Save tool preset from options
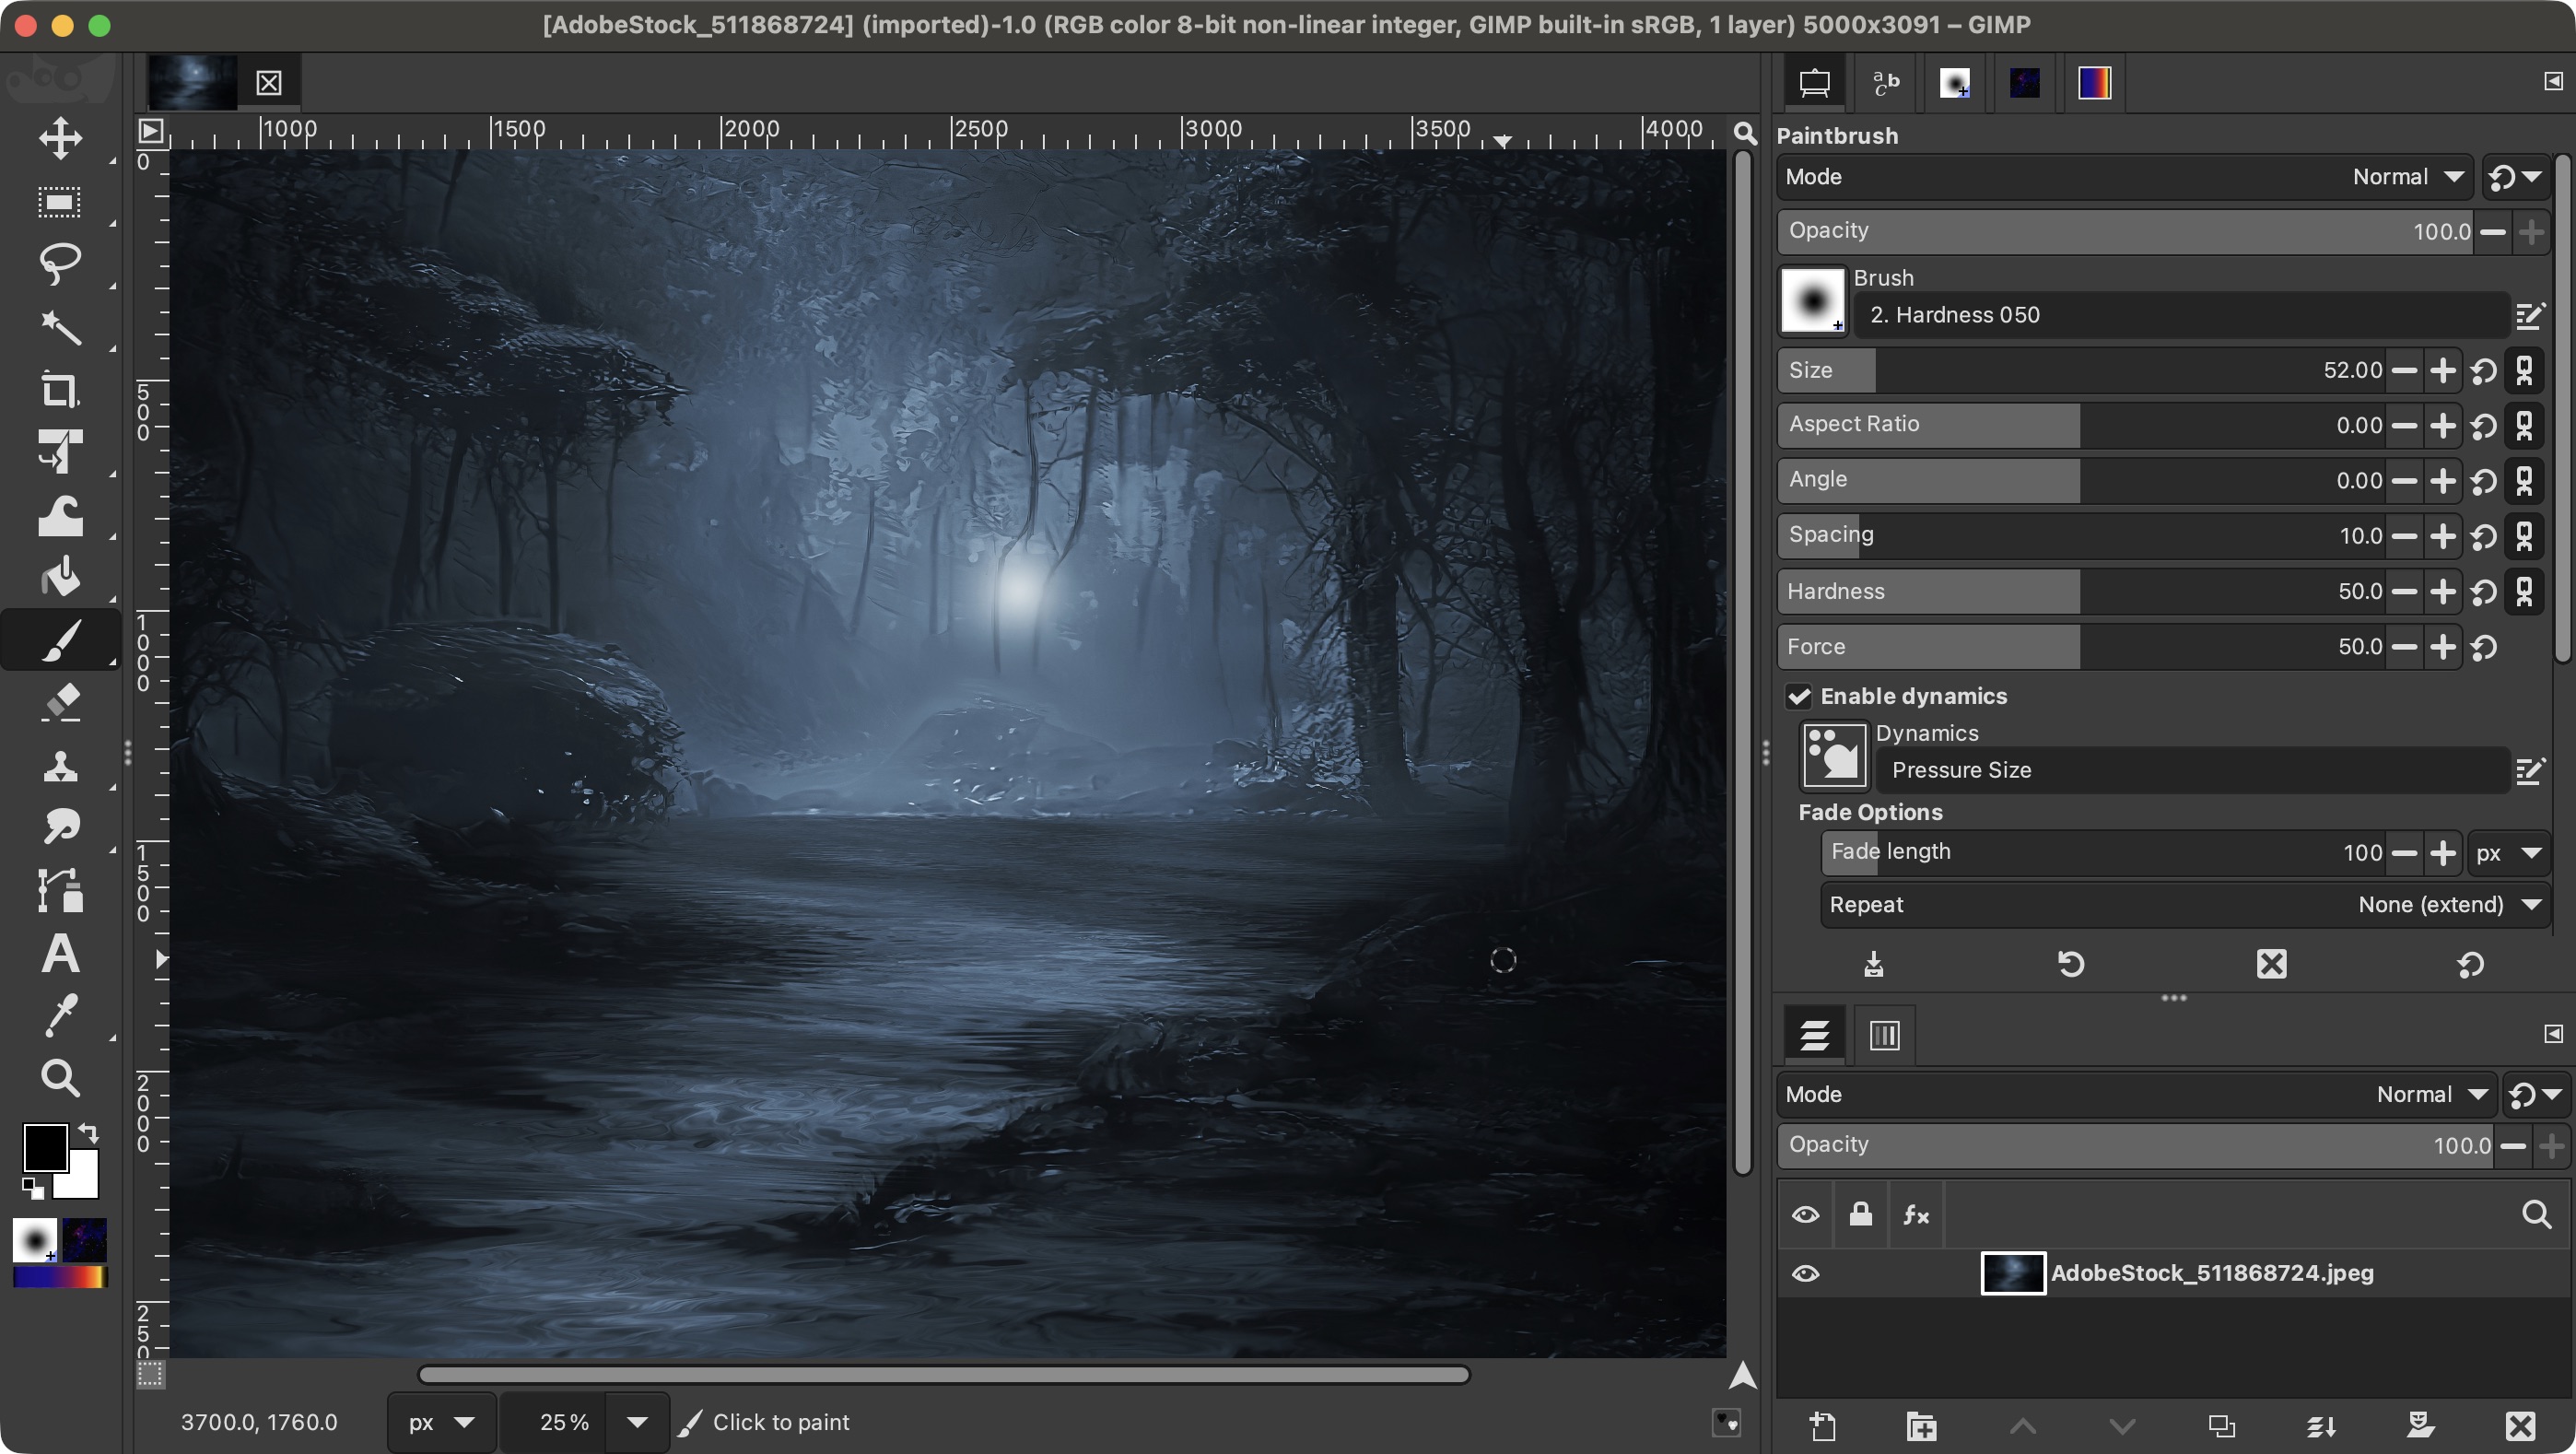This screenshot has width=2576, height=1454. click(x=1874, y=964)
